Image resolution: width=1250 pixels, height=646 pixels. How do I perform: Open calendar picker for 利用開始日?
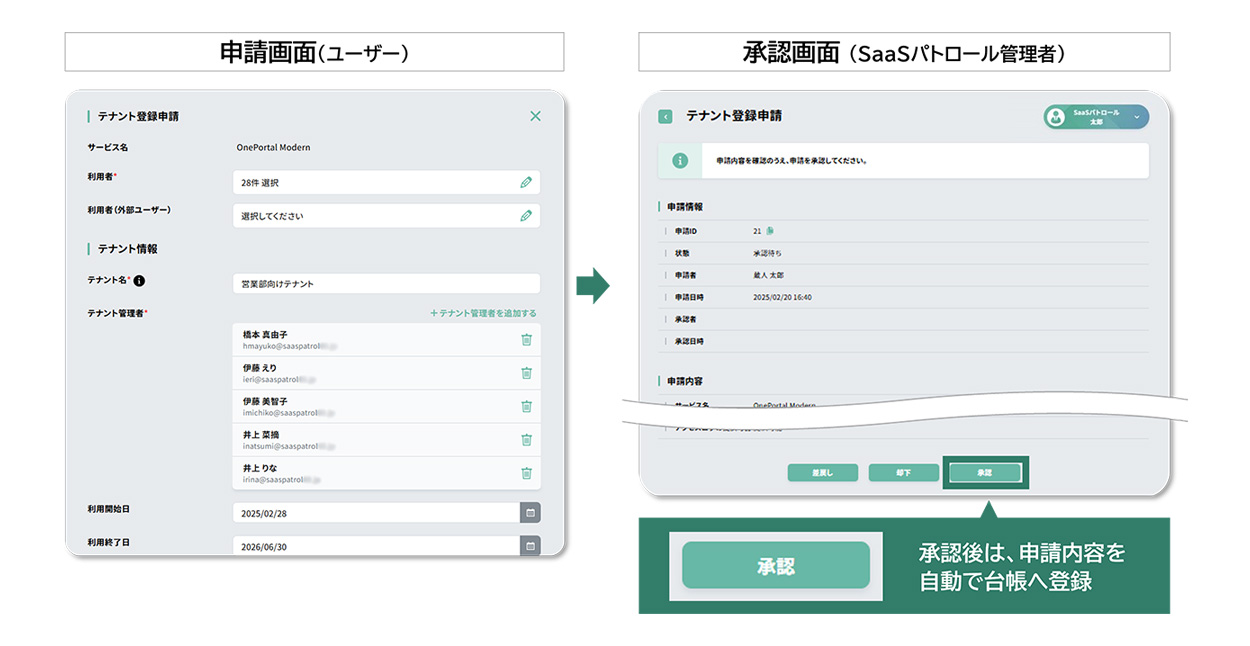pyautogui.click(x=530, y=513)
